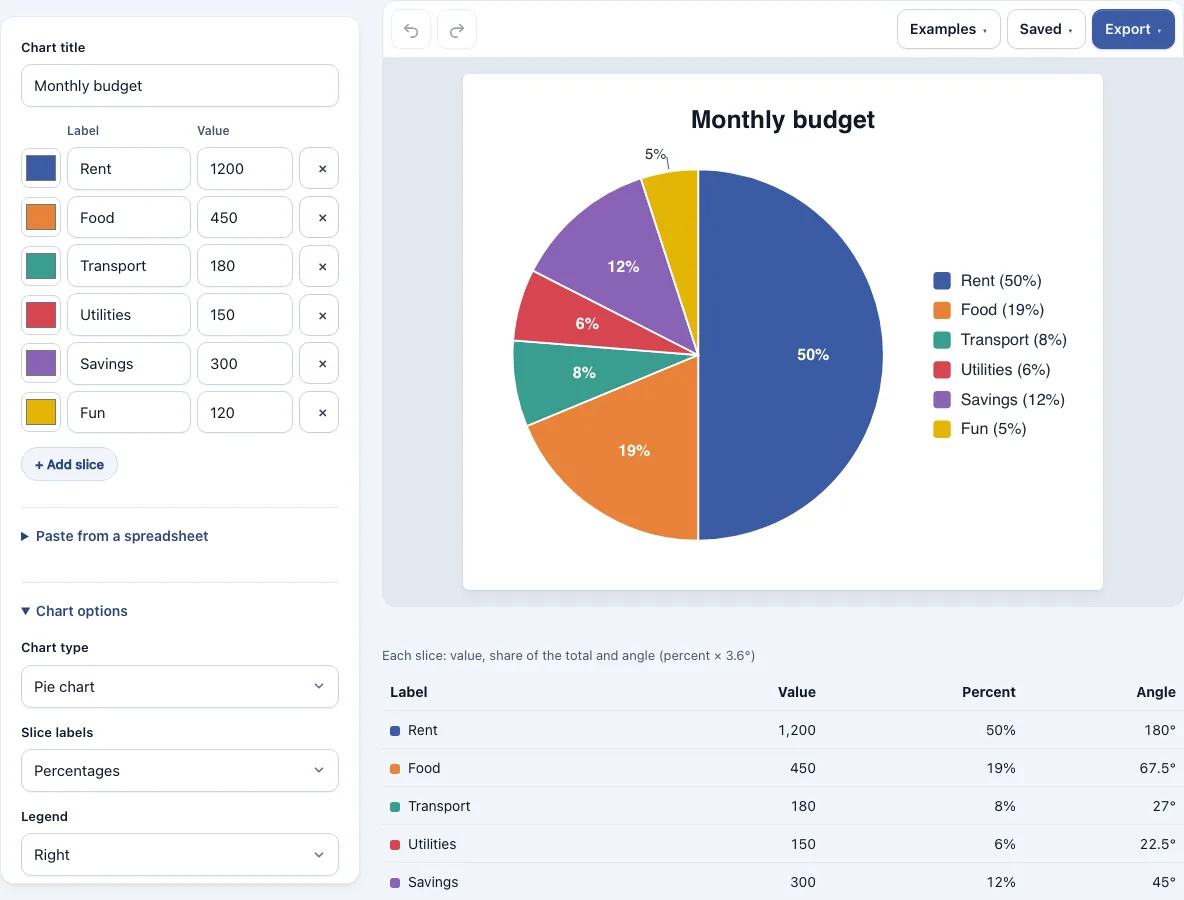
Task: Edit the Utilities label field
Action: click(128, 315)
